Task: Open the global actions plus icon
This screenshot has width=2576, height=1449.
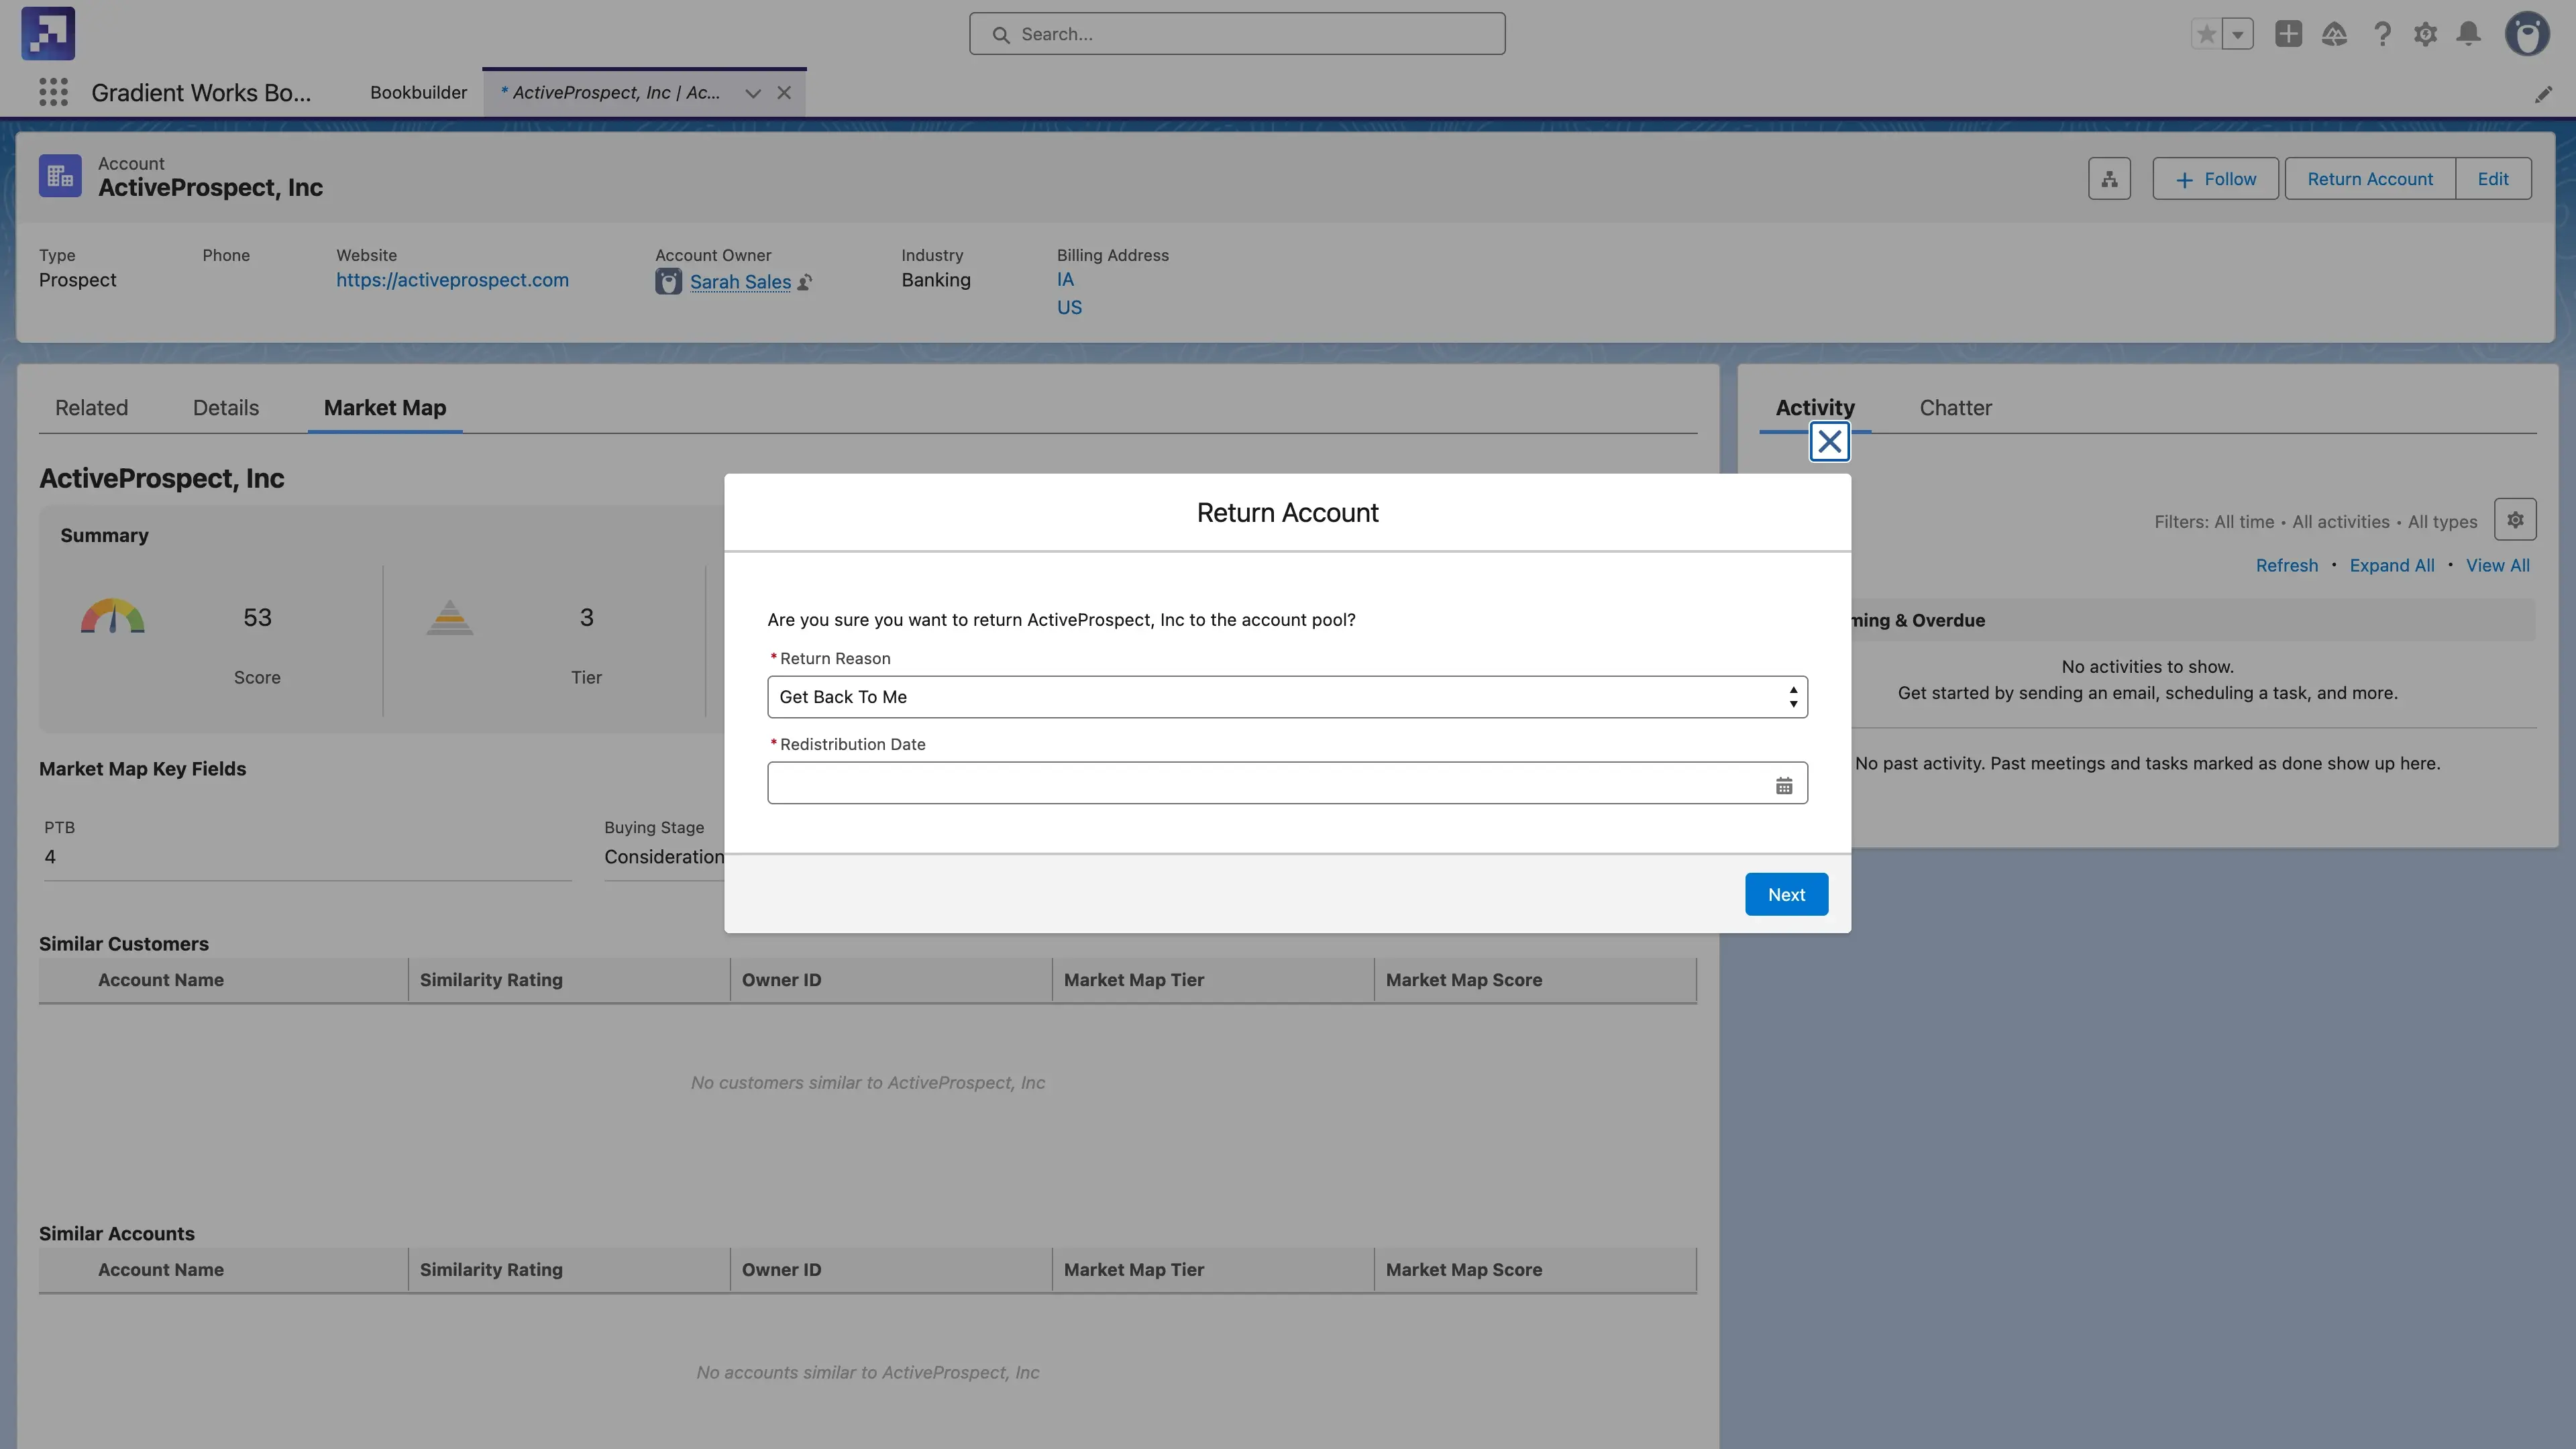Action: click(2288, 34)
